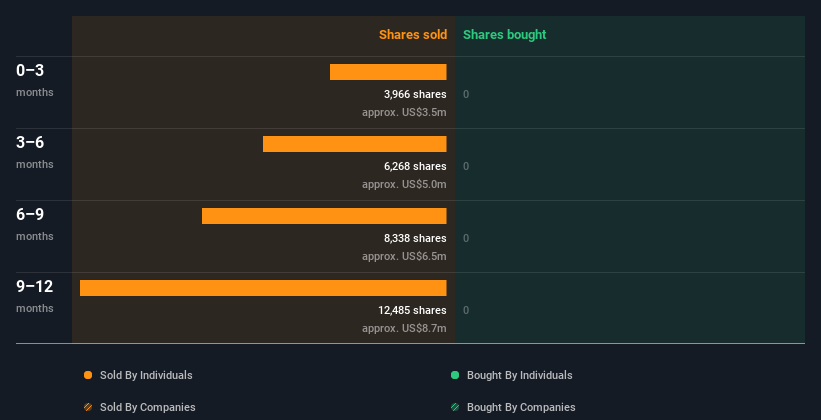Click the Shares sold column header

click(x=413, y=35)
